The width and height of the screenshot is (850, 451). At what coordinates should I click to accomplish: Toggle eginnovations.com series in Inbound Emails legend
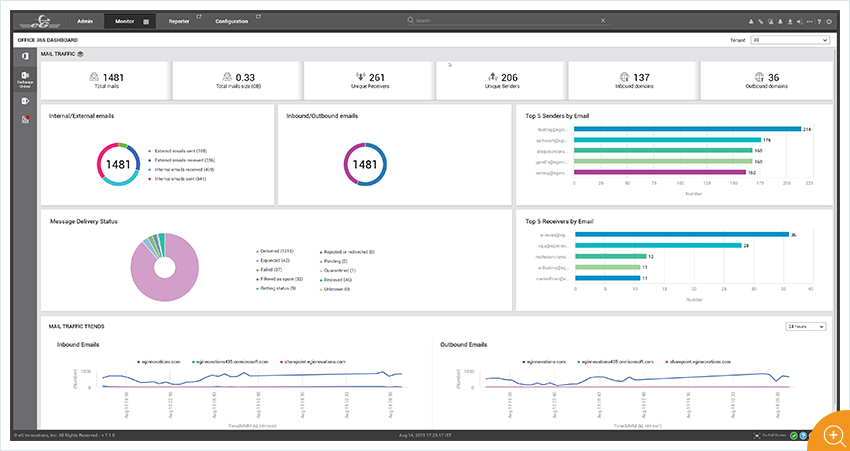tap(161, 361)
